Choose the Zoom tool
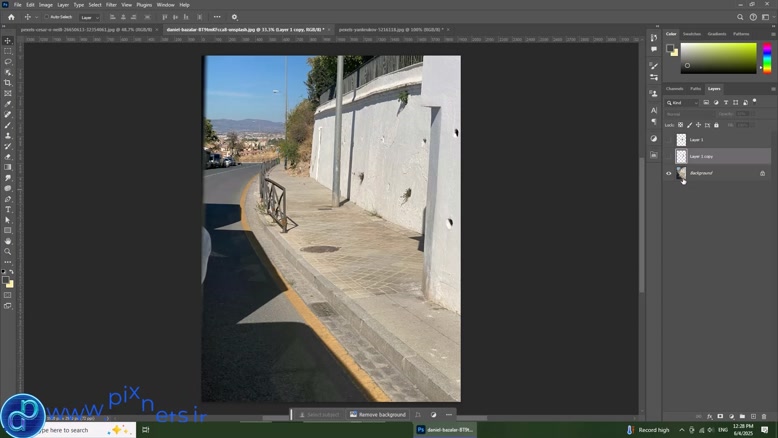Screen dimensions: 778x438 coord(8,251)
